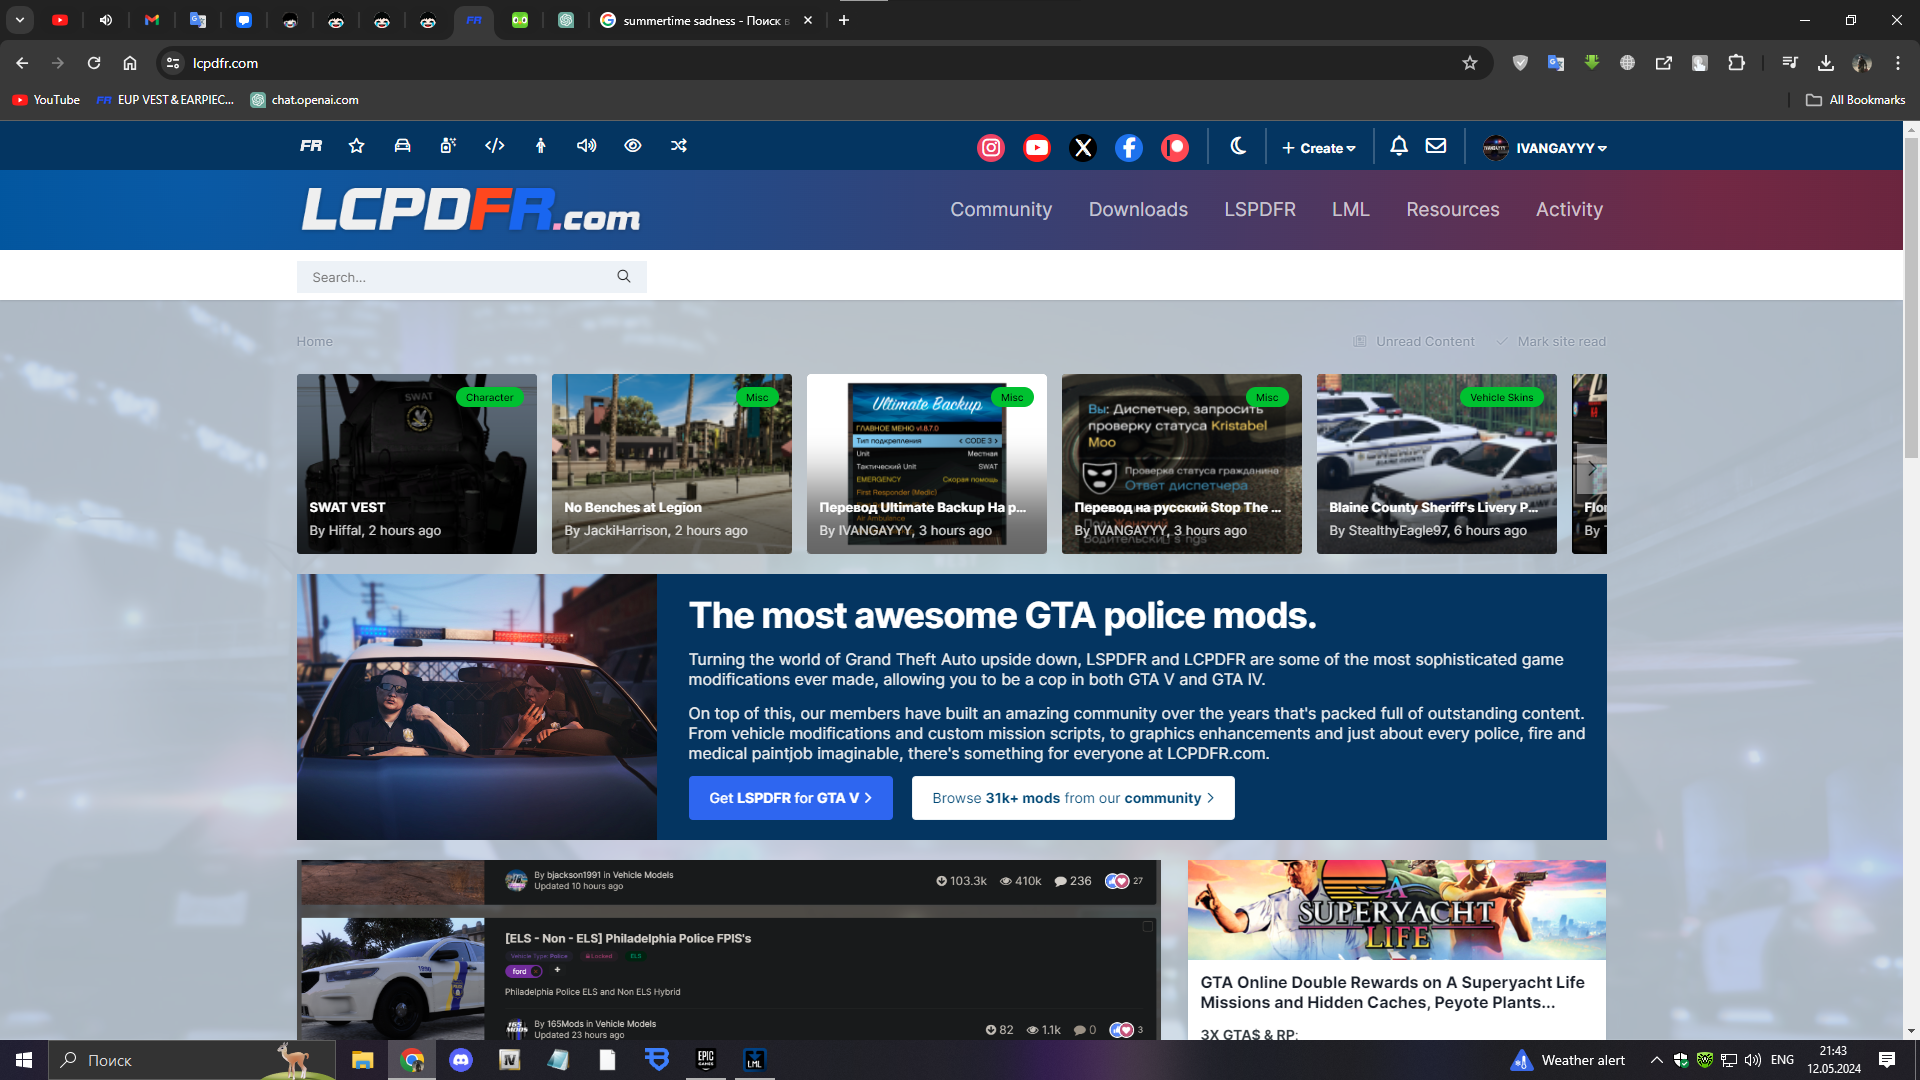
Task: Open the Activity menu
Action: [1569, 210]
